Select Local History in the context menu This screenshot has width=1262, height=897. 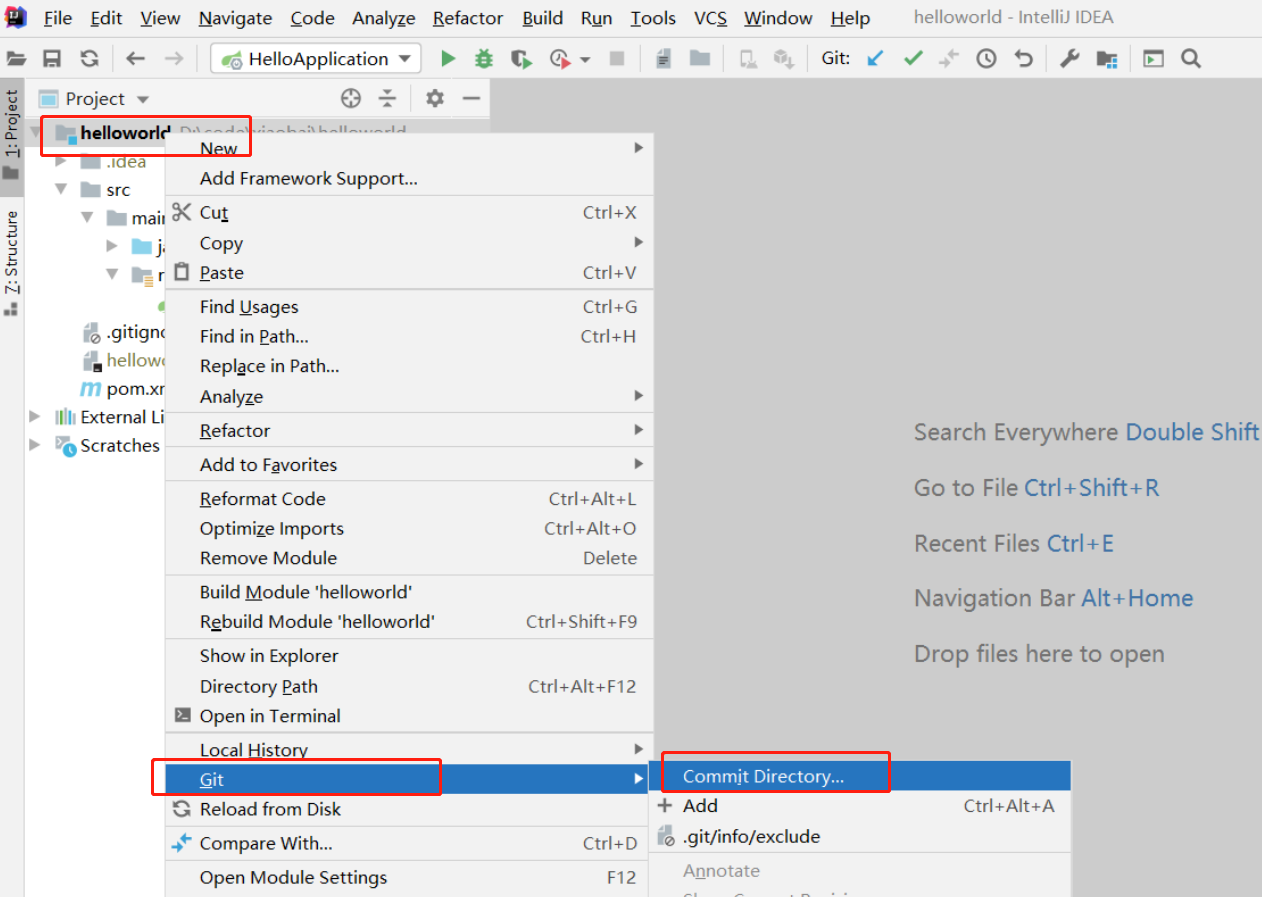click(x=409, y=750)
